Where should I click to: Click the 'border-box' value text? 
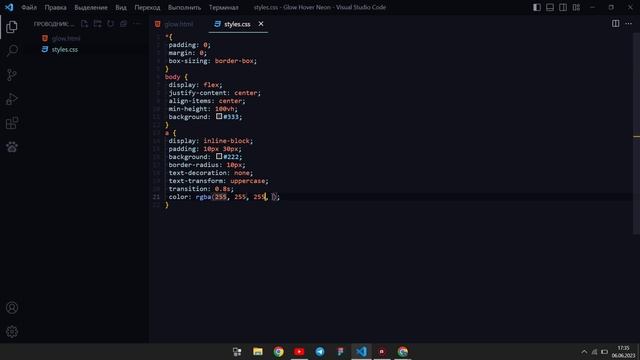pyautogui.click(x=234, y=61)
